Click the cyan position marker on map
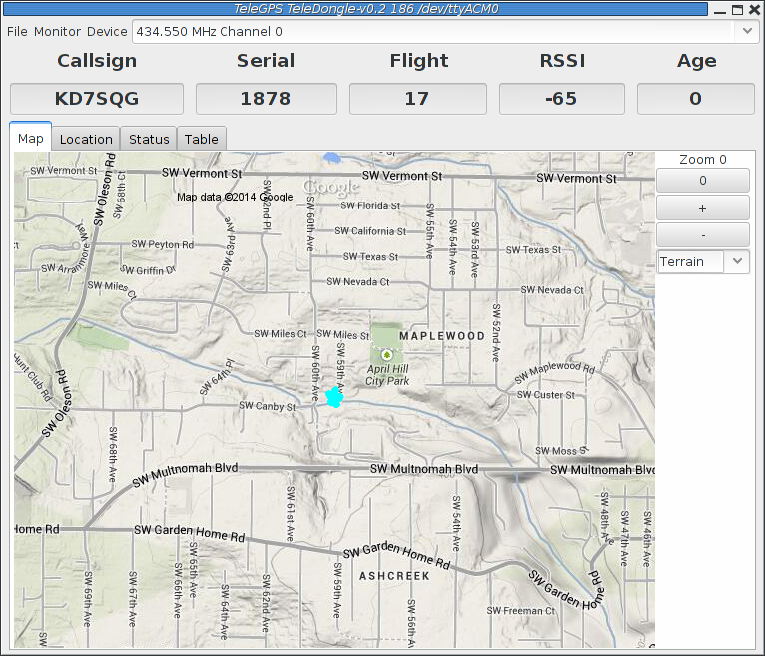The height and width of the screenshot is (656, 765). [x=334, y=398]
